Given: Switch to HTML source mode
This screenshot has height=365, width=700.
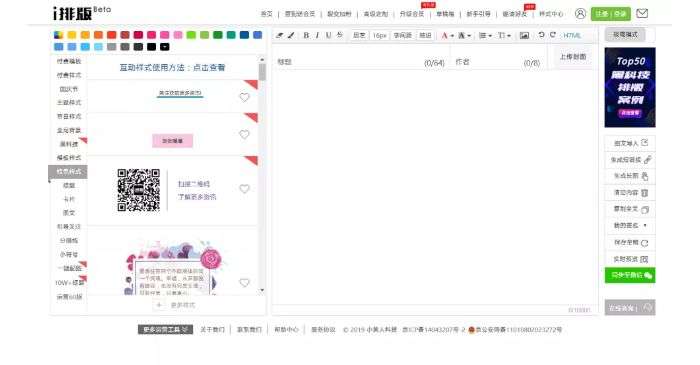Looking at the screenshot, I should click(x=572, y=35).
